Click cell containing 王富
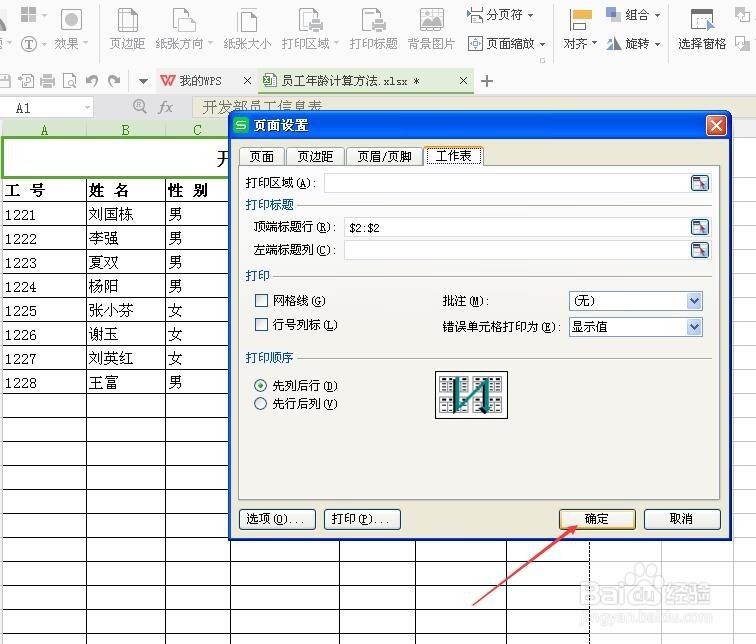Screen dimensions: 756x644 (126, 382)
